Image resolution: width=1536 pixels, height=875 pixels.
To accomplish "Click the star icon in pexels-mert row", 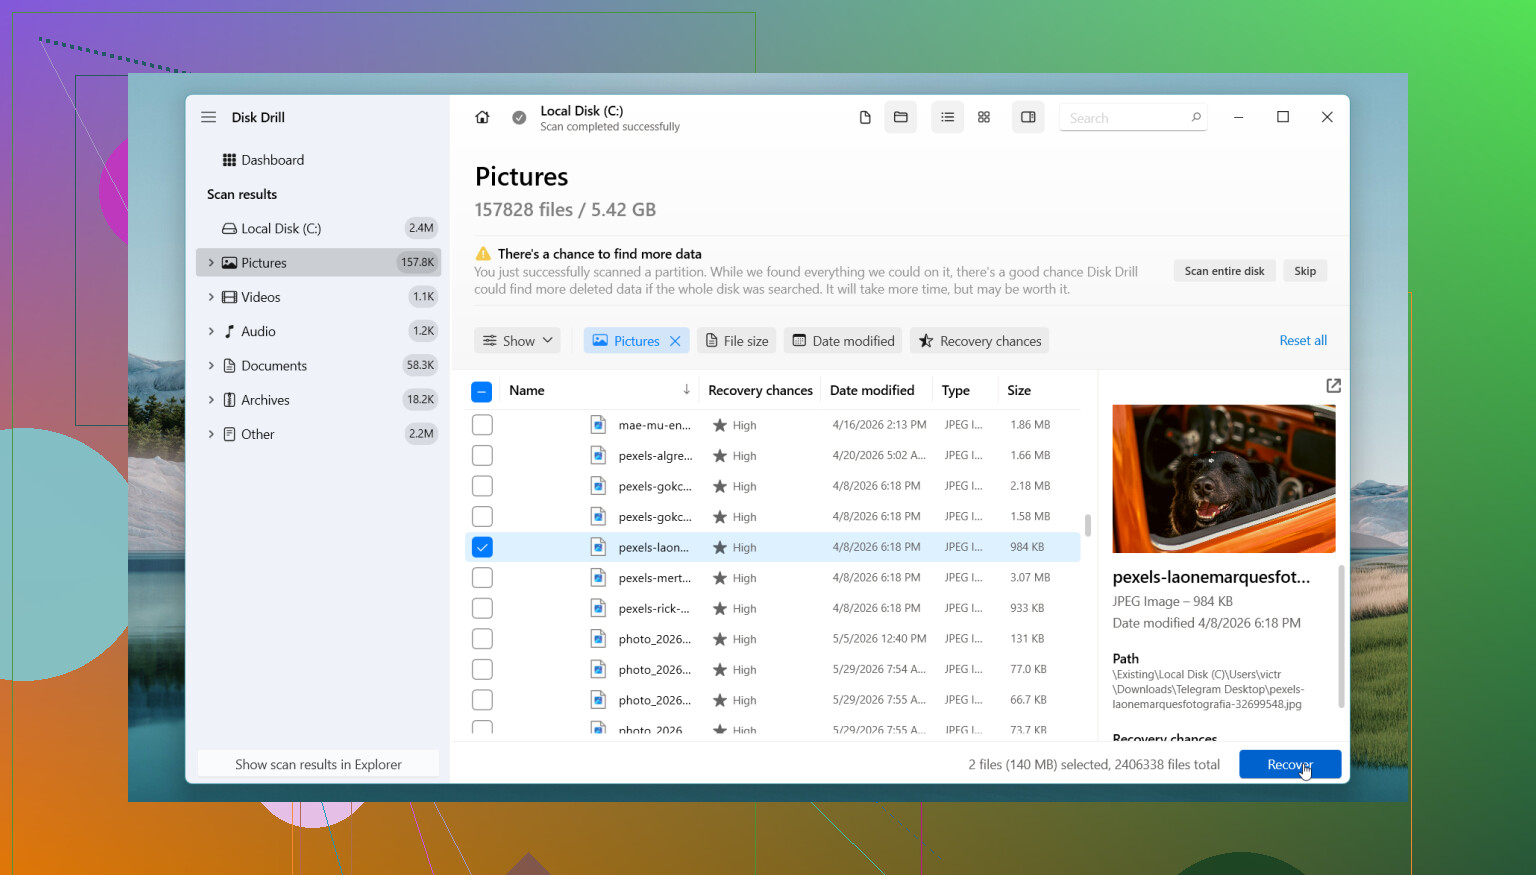I will coord(719,578).
